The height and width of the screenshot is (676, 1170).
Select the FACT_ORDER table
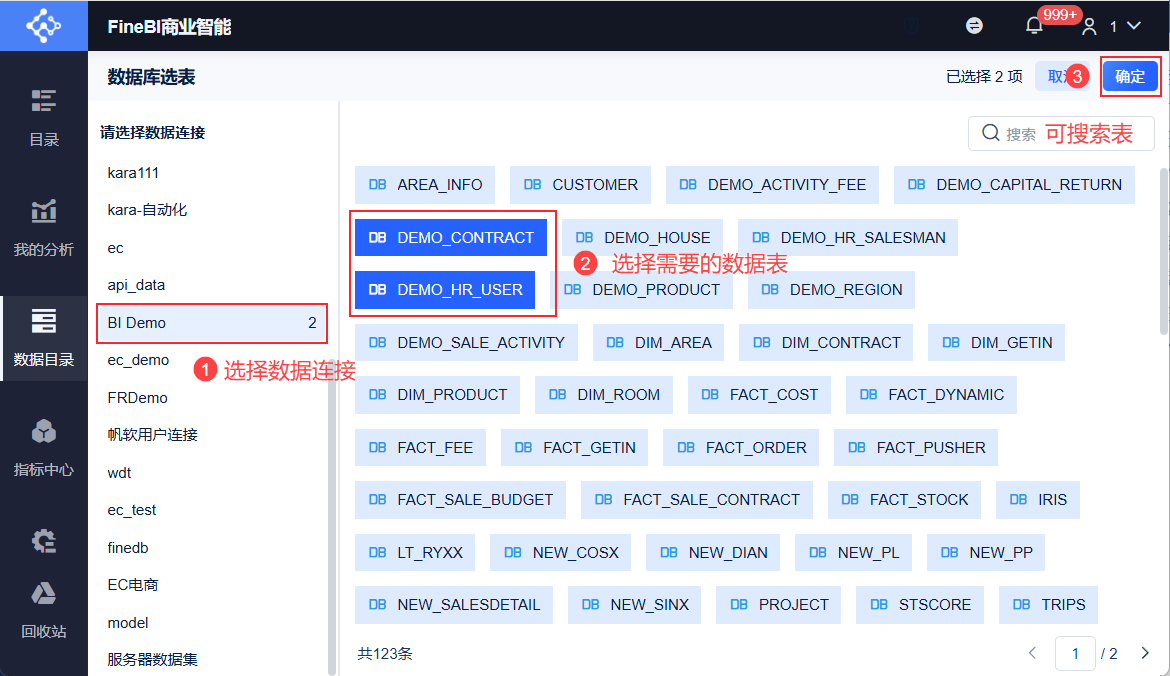coord(741,448)
